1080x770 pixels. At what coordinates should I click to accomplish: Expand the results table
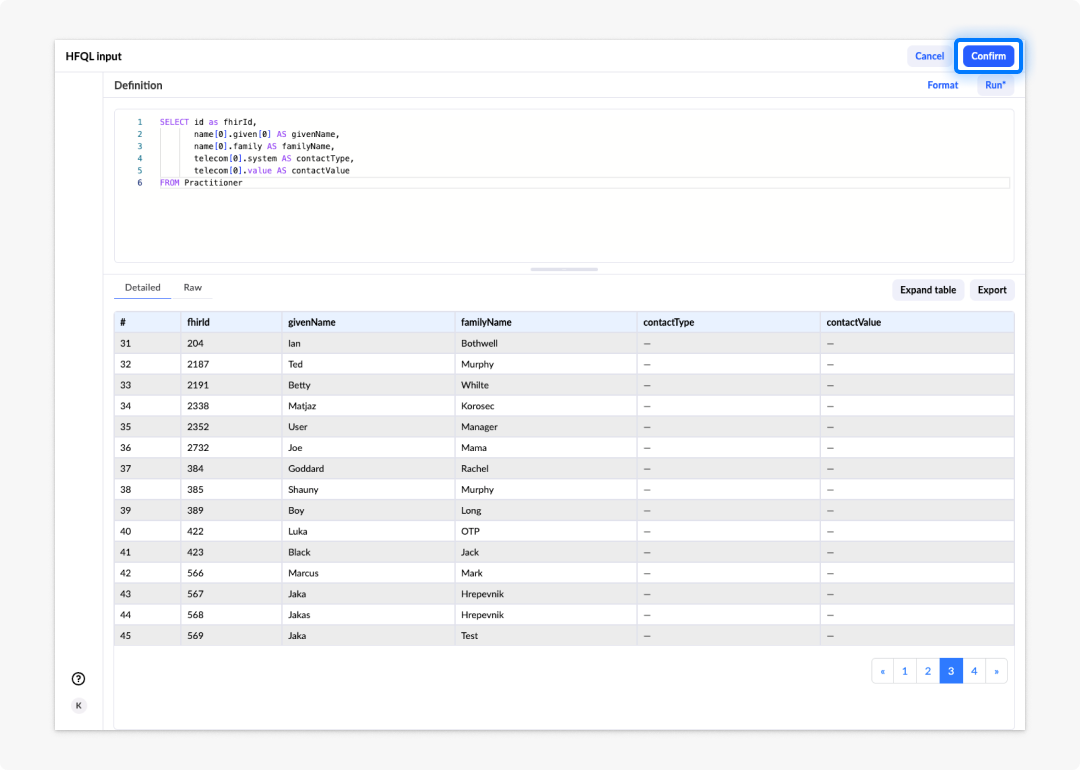coord(928,290)
